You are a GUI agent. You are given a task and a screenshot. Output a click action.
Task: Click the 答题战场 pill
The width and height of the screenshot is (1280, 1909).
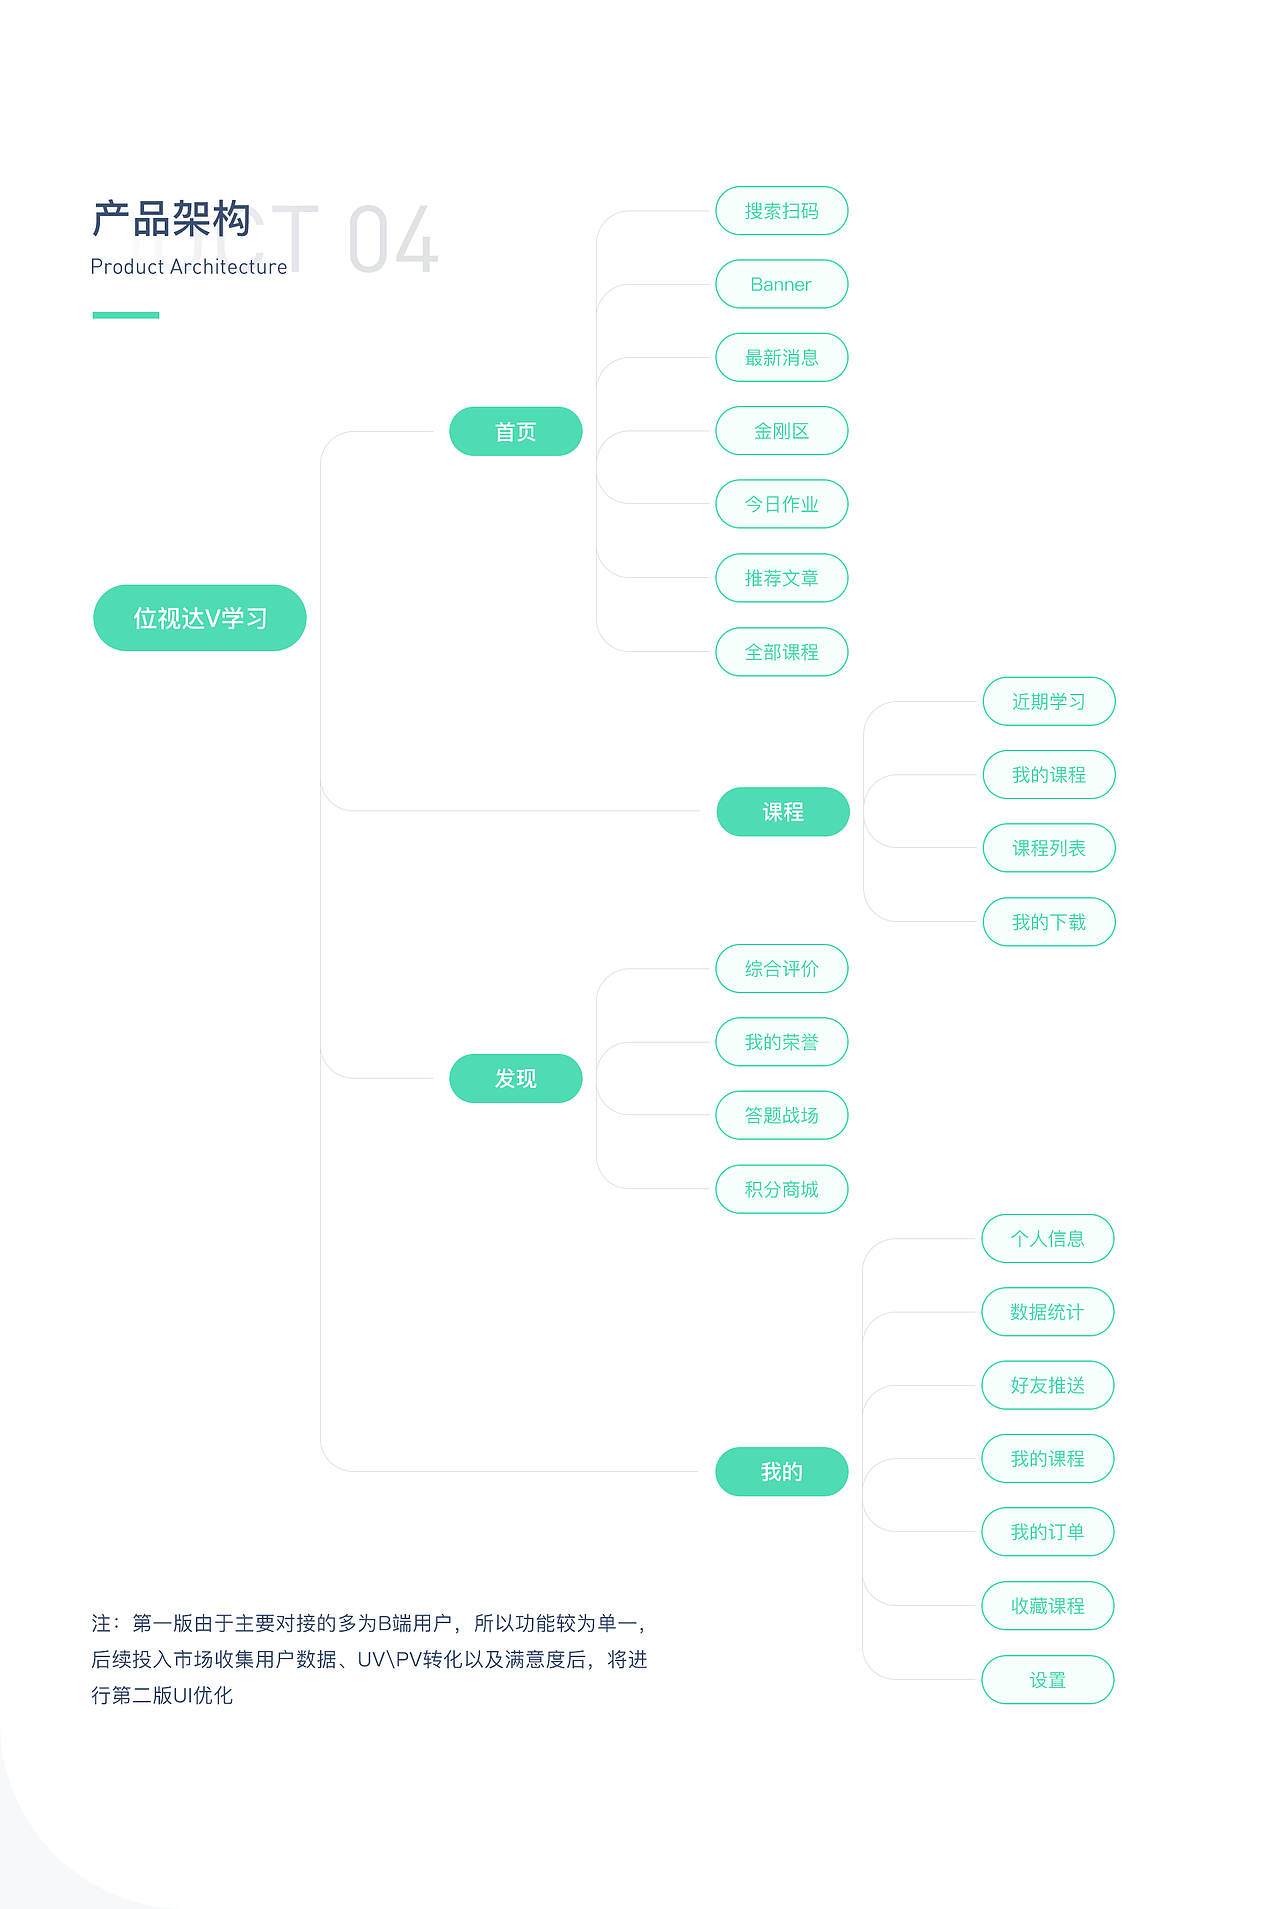[x=781, y=1115]
